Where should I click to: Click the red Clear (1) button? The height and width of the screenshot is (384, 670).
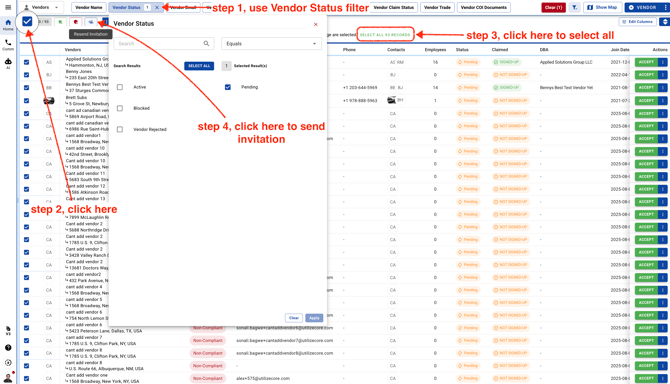553,7
